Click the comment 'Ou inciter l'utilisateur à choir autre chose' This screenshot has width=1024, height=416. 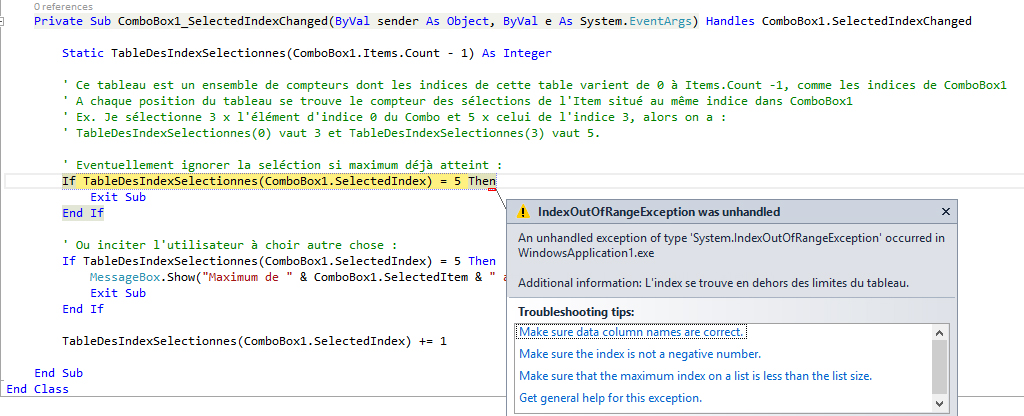[x=230, y=245]
